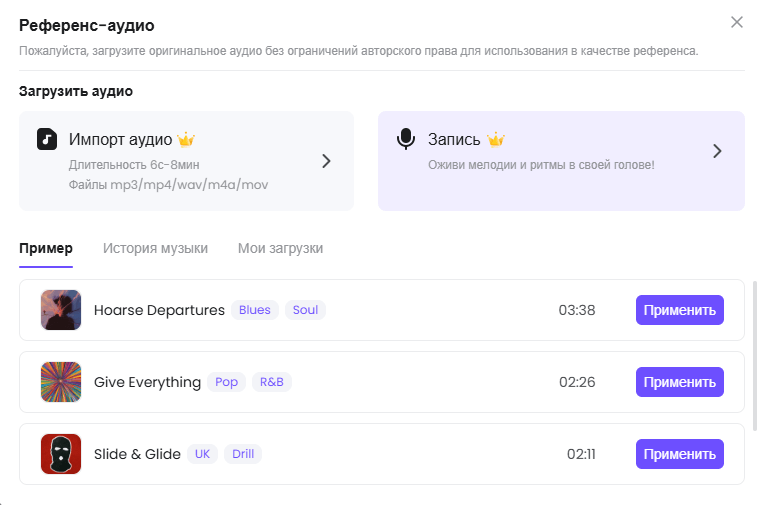
Task: Click the 02:11 duration text
Action: pyautogui.click(x=581, y=454)
